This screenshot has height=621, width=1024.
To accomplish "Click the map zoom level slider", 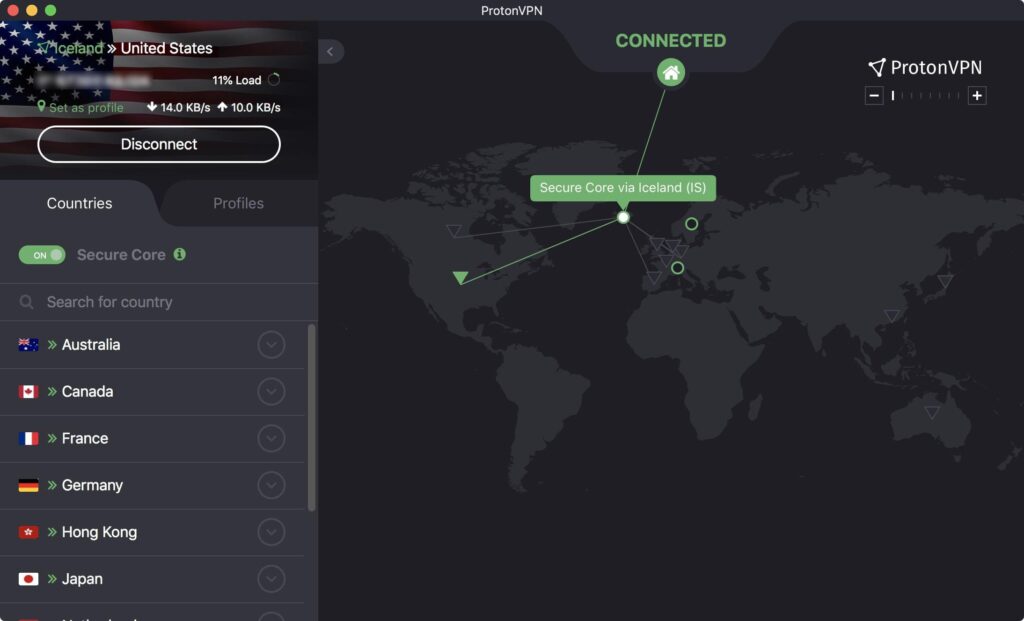I will (x=925, y=96).
